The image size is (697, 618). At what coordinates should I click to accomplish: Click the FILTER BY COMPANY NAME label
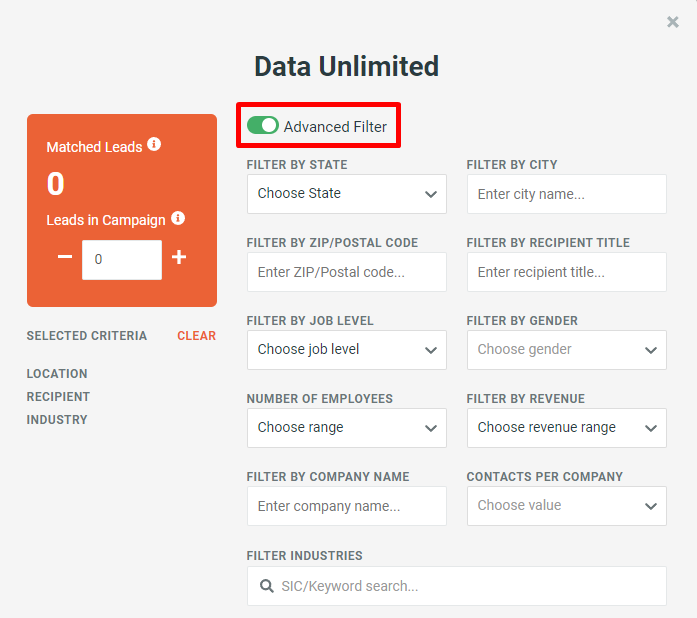pyautogui.click(x=328, y=477)
